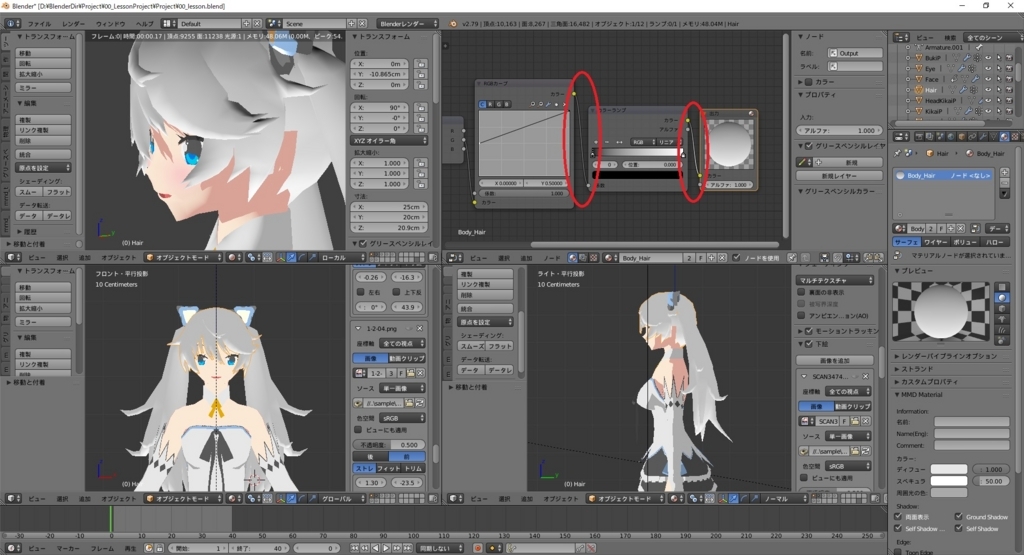Enable the 左右 flip checkbox
Image resolution: width=1024 pixels, height=555 pixels.
(x=360, y=292)
